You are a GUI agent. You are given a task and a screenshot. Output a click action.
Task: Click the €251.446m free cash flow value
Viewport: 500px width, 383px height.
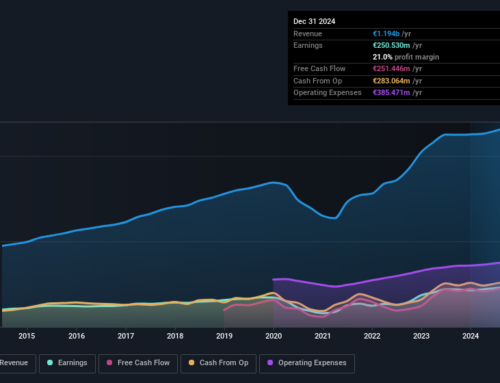391,69
